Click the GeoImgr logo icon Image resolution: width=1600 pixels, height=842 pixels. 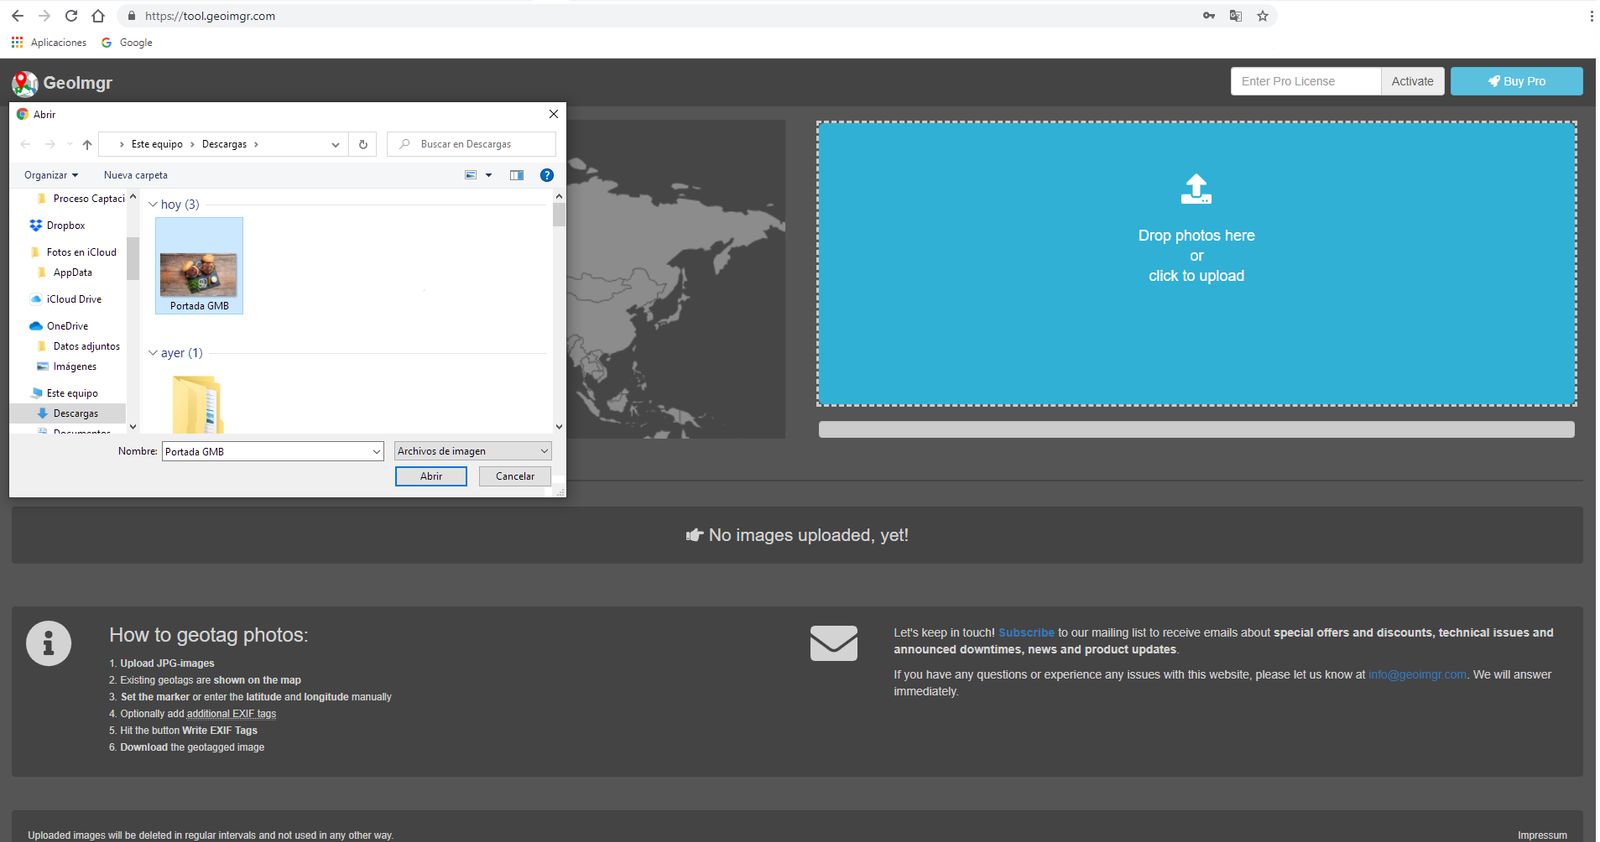25,83
